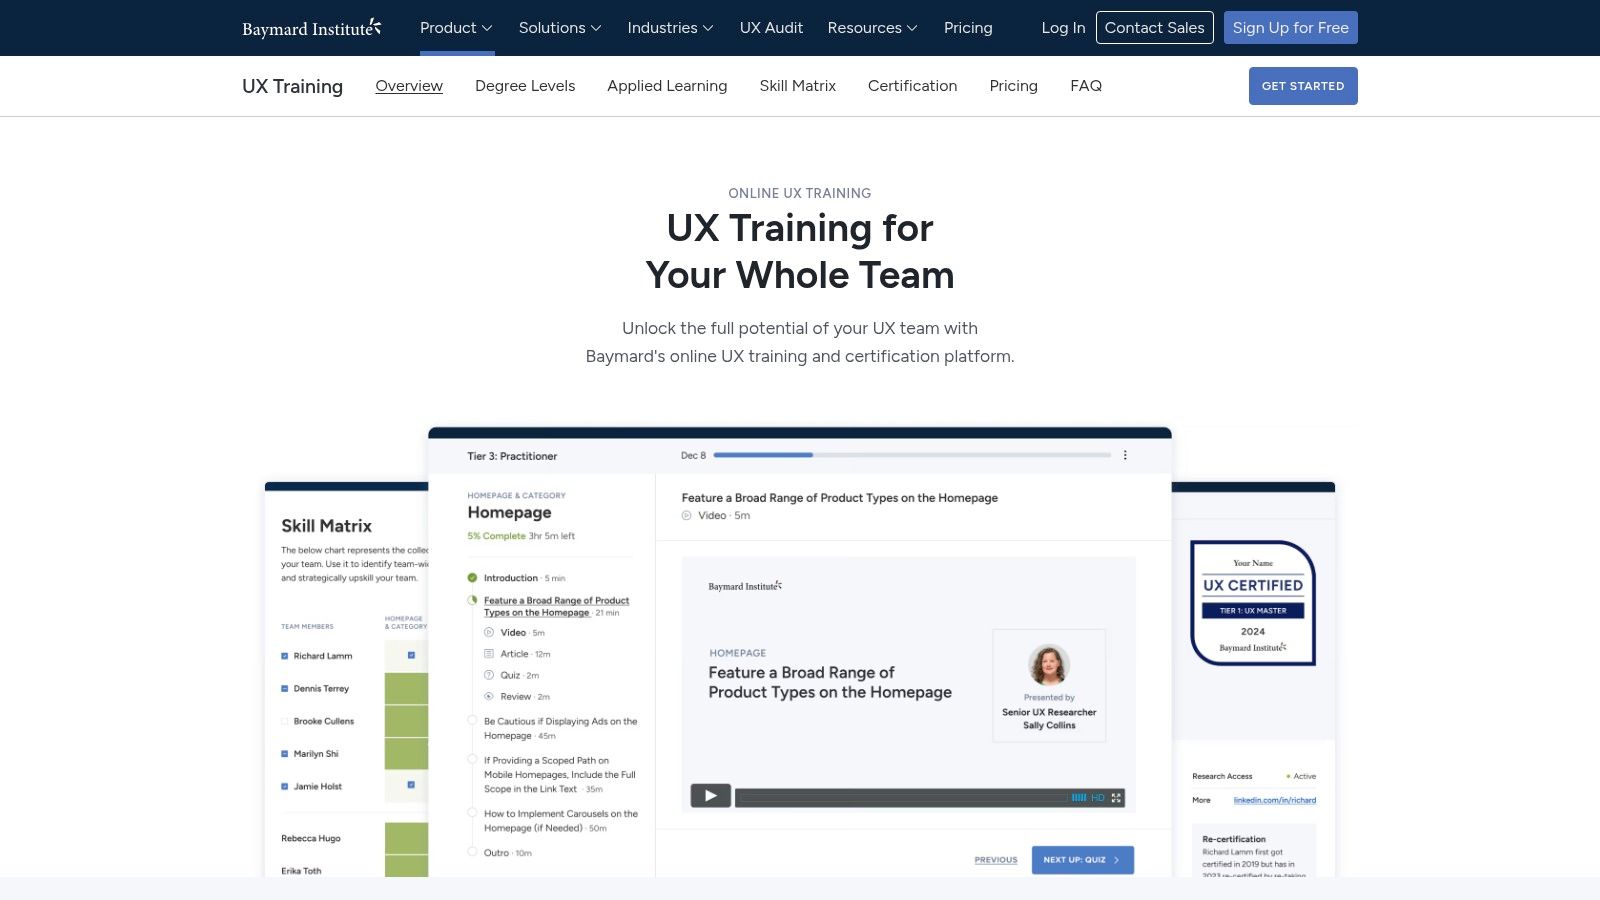Toggle the Dennis Terrey checkbox
Viewport: 1600px width, 900px height.
coord(285,689)
